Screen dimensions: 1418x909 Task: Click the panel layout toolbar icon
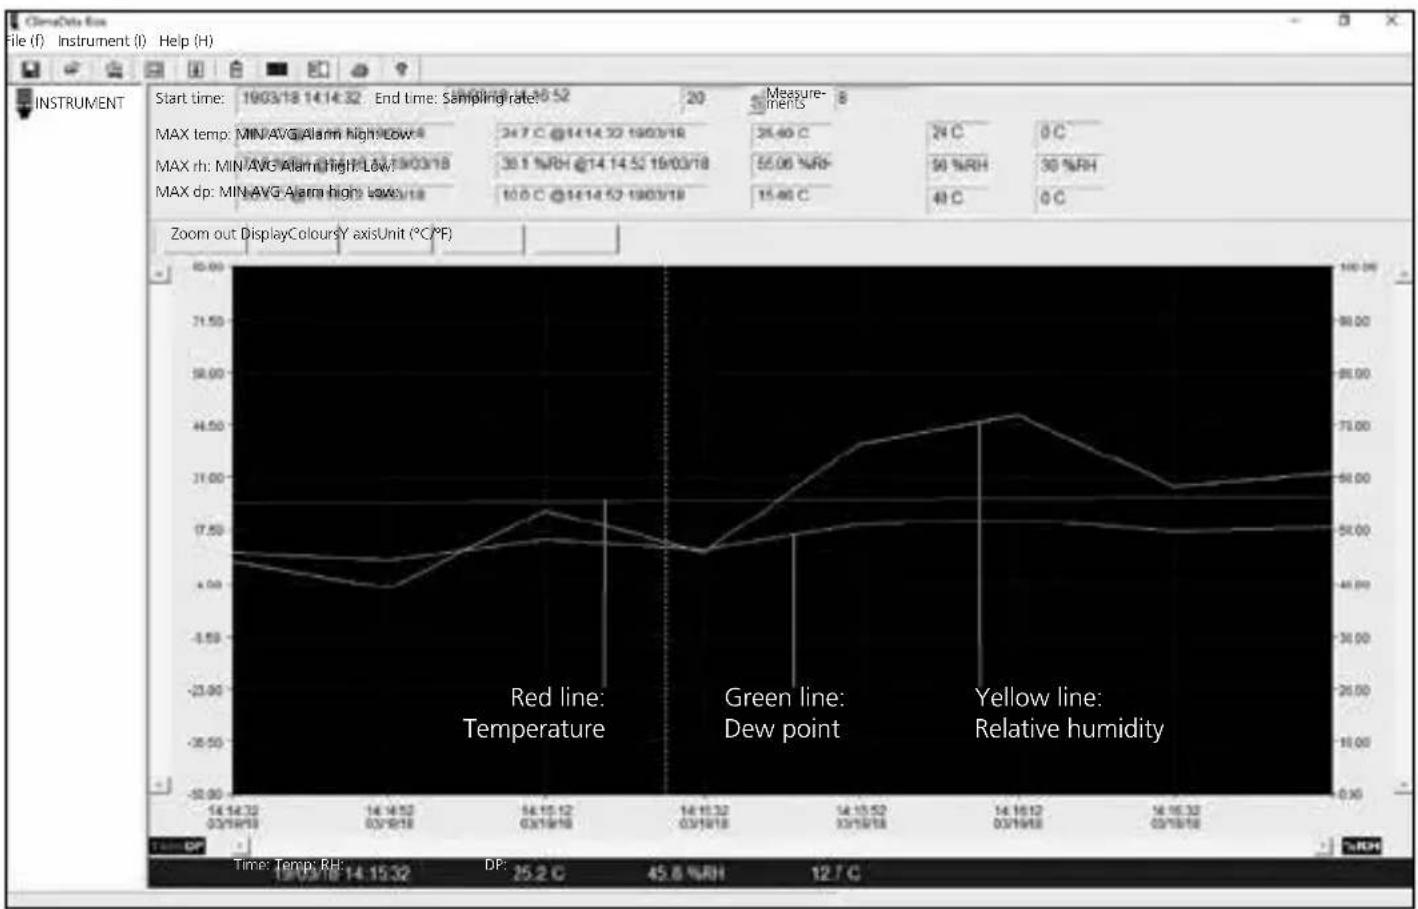pos(318,69)
